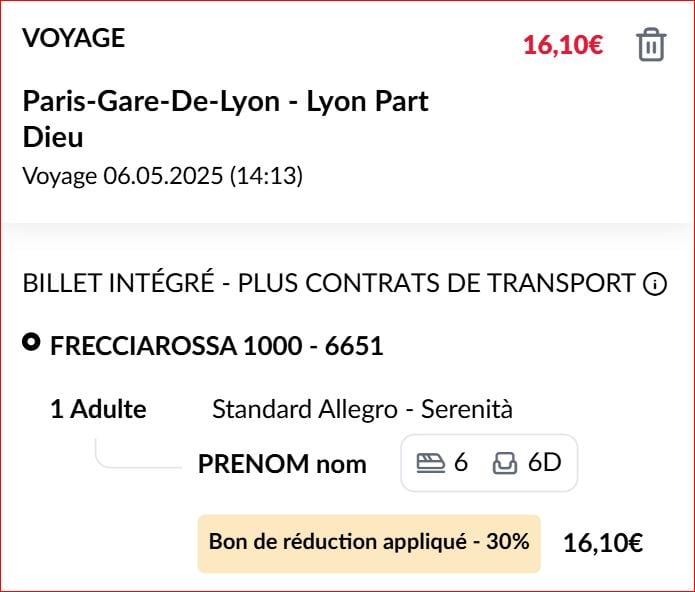Click the Standard Allegro - Serenità offer text

pyautogui.click(x=362, y=409)
